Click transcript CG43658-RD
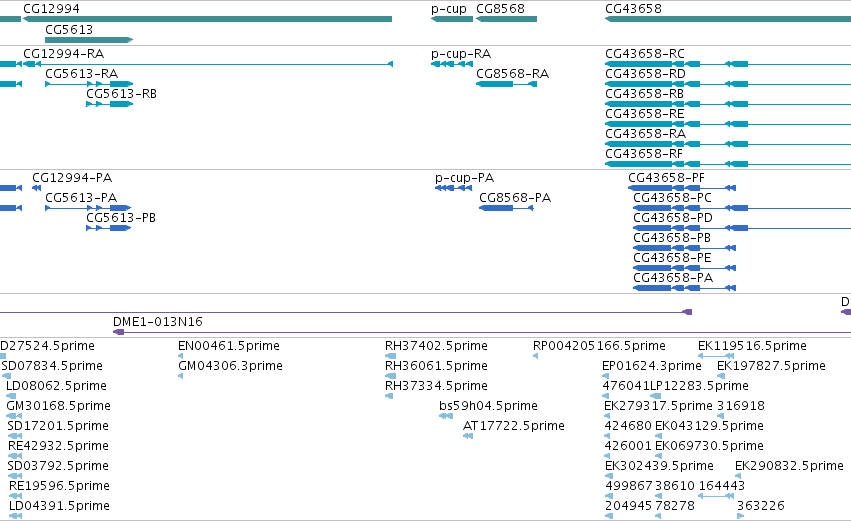Viewport: 851px width, 521px height. (x=645, y=74)
